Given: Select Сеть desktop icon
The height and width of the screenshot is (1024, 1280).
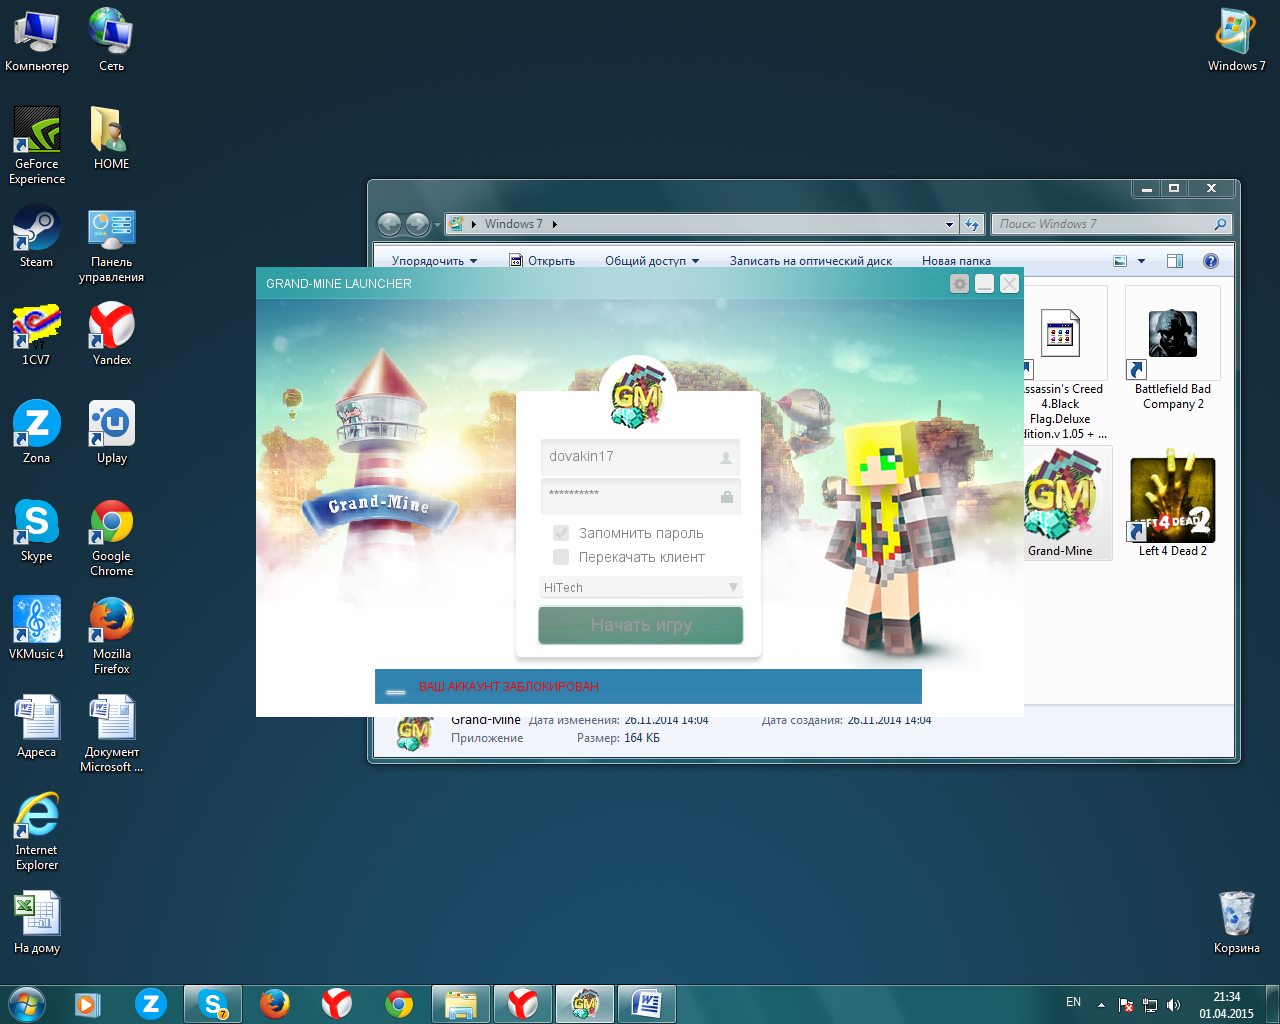Looking at the screenshot, I should 111,41.
